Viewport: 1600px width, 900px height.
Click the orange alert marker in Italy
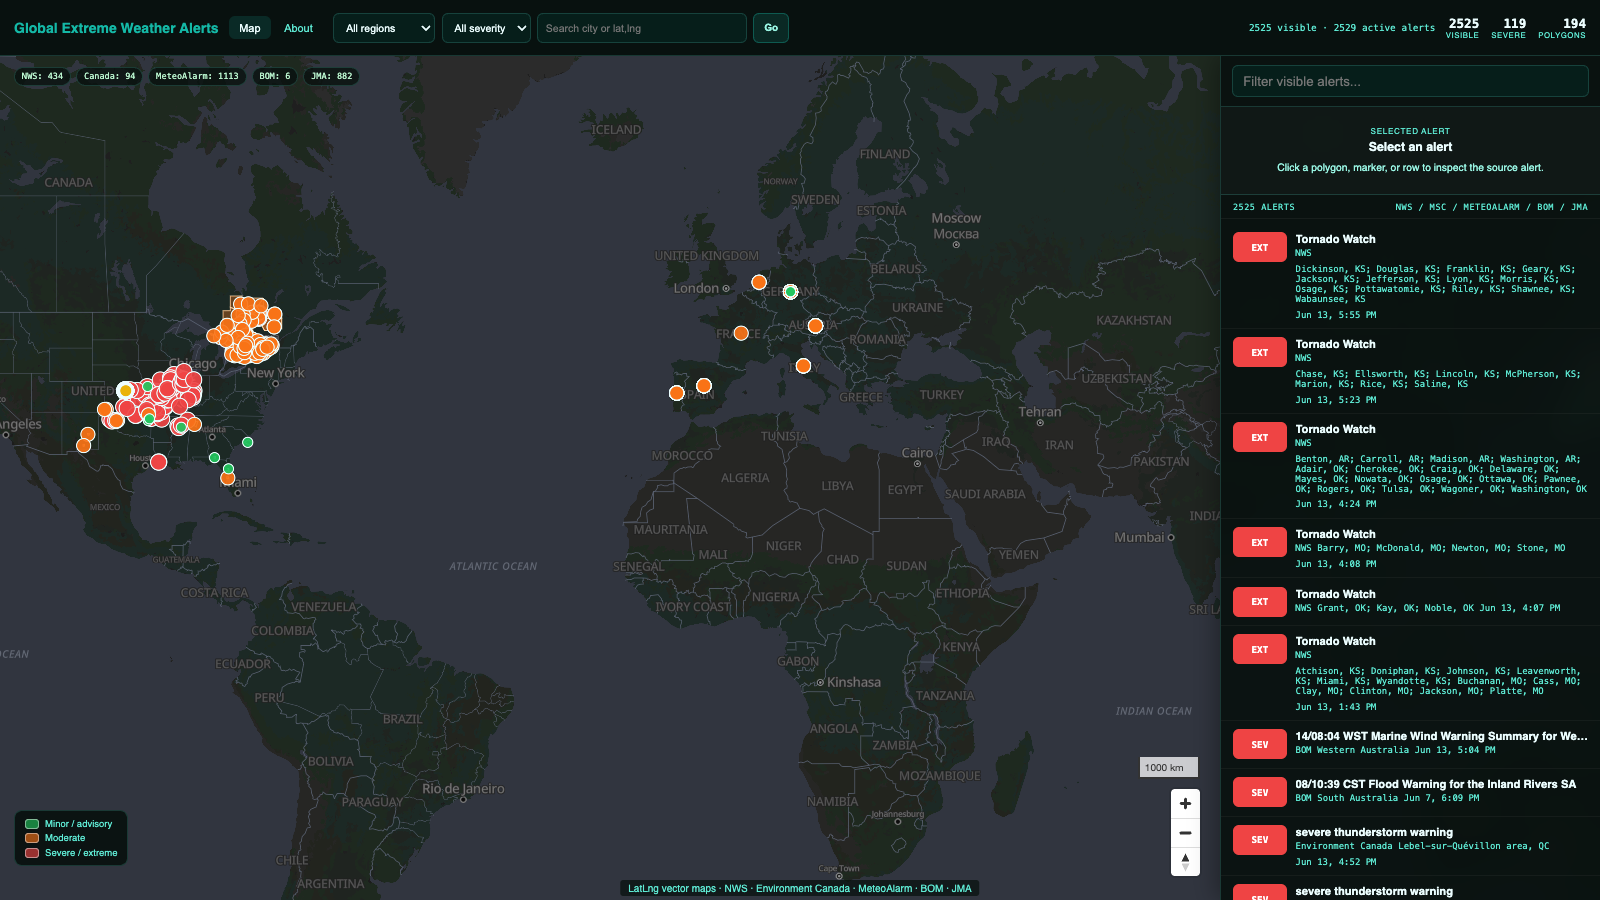coord(803,366)
